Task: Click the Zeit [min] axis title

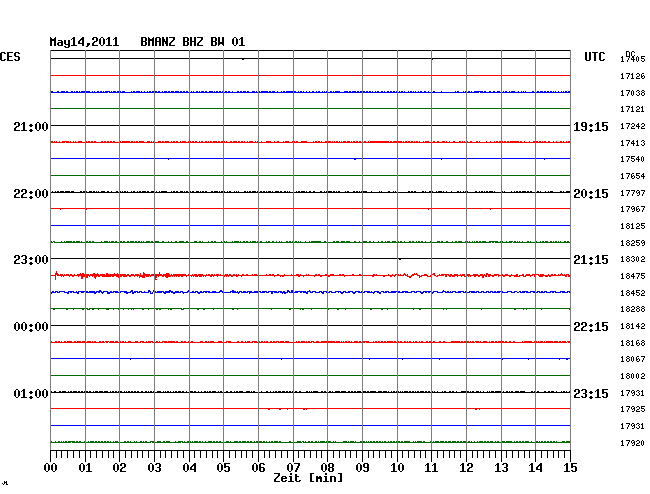Action: pyautogui.click(x=308, y=478)
